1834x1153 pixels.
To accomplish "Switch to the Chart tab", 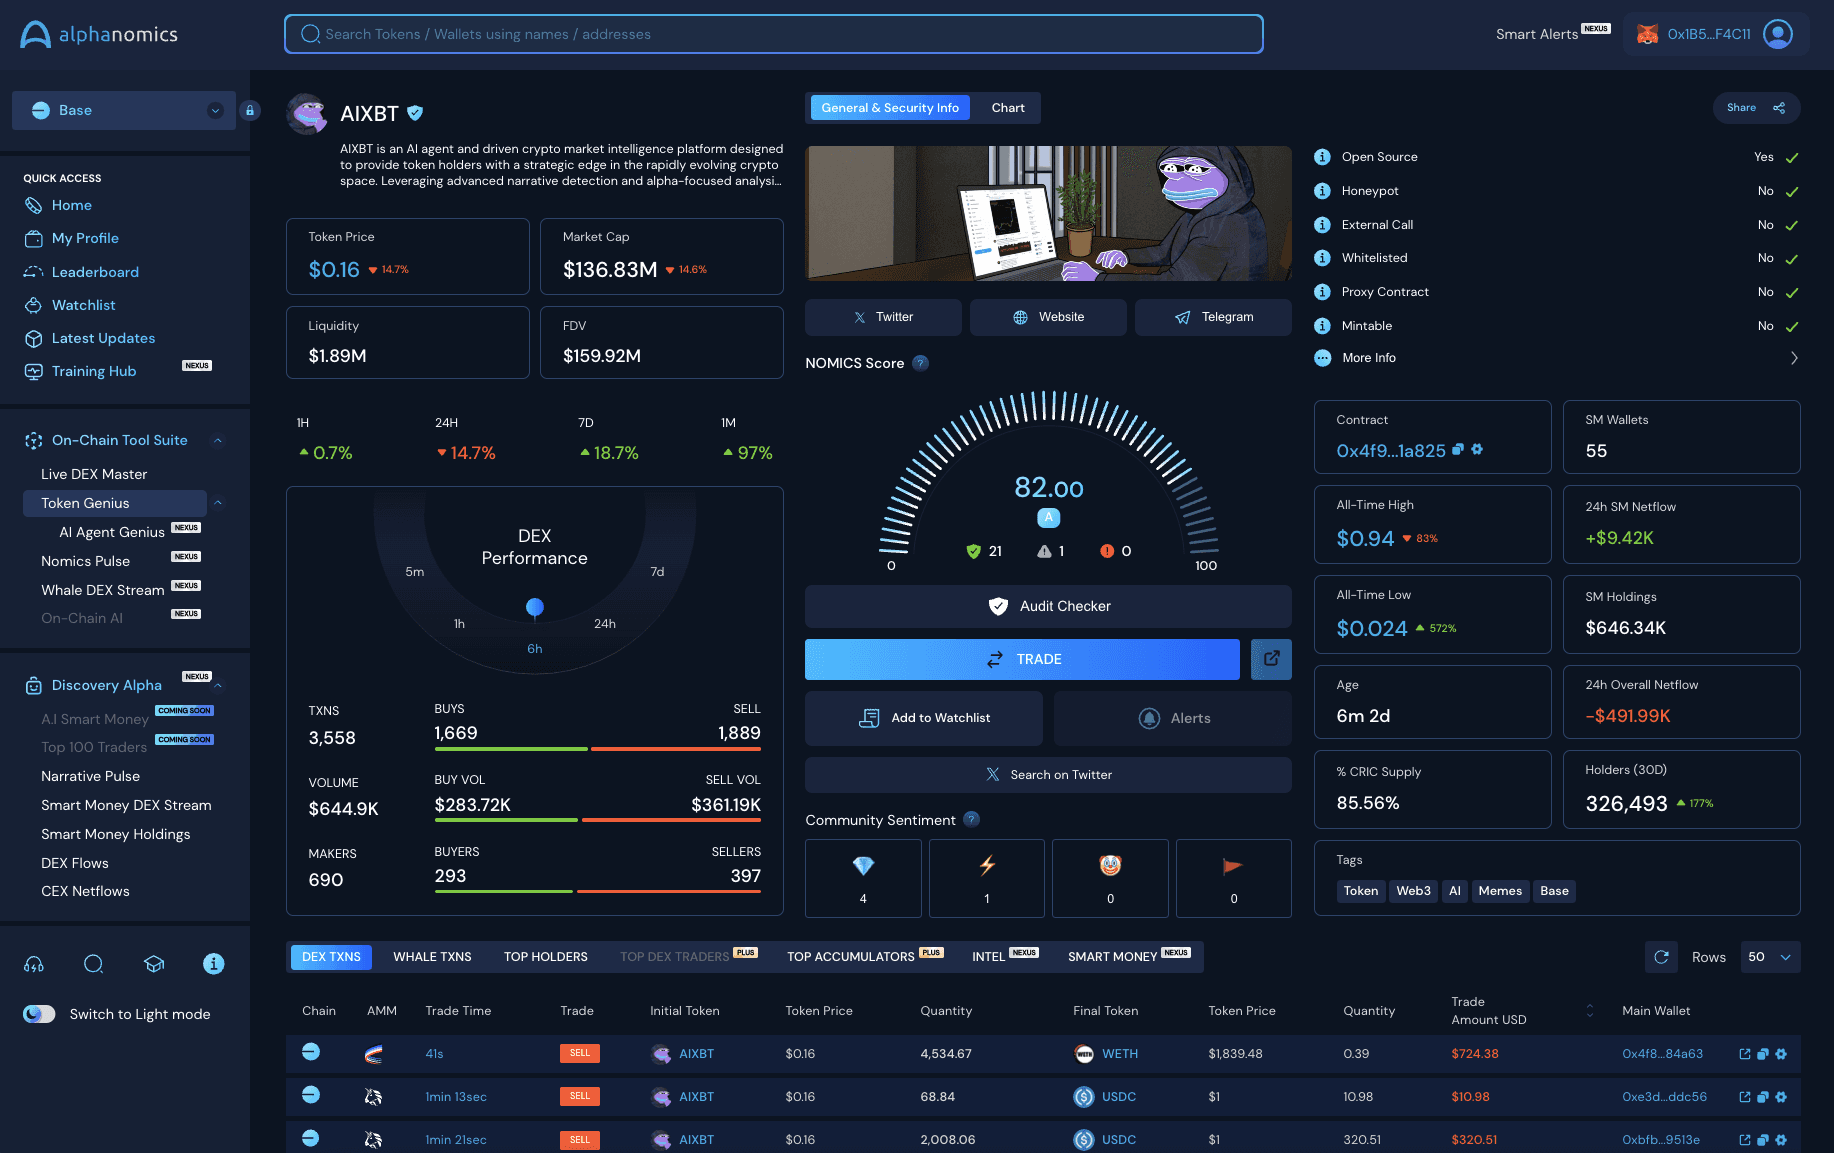I will point(1008,108).
